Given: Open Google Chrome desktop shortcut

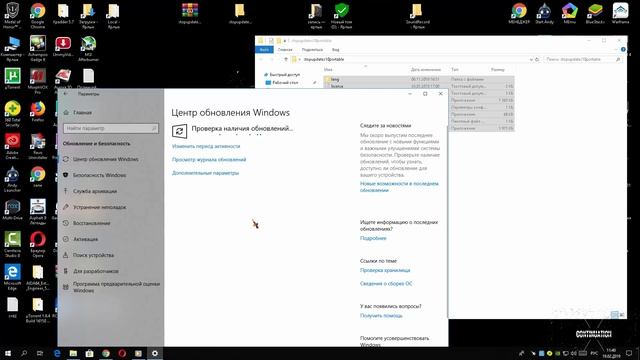Looking at the screenshot, I should coord(38,16).
